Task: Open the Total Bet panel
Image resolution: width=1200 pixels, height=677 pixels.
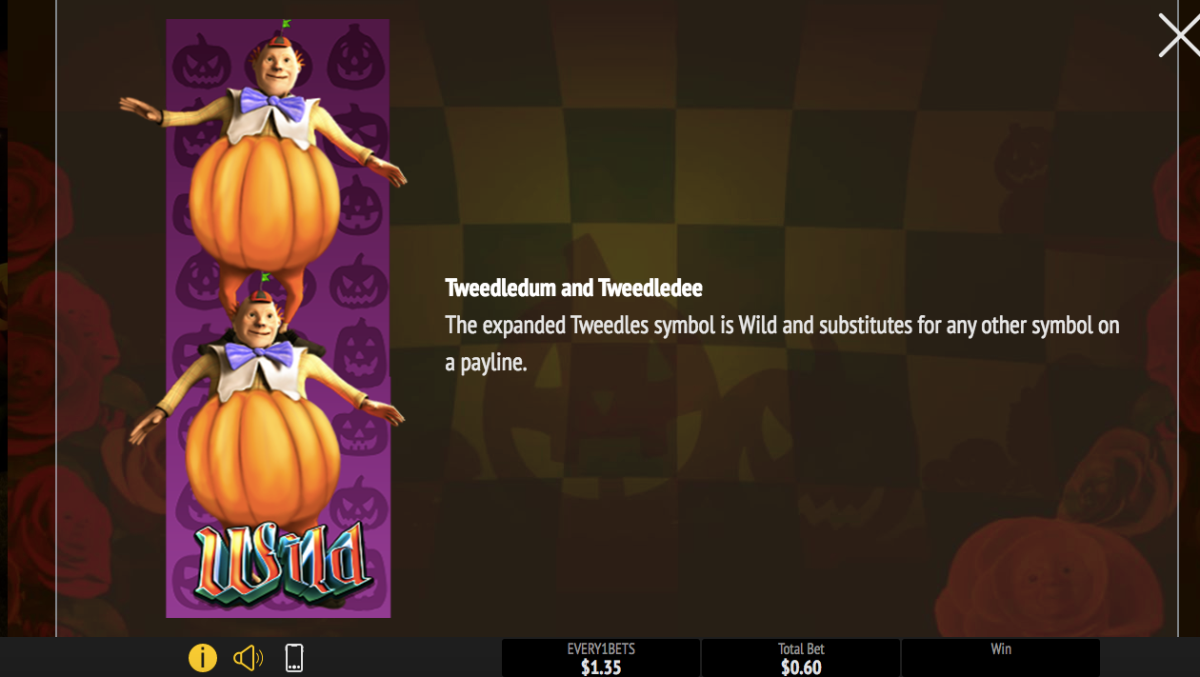Action: (801, 658)
